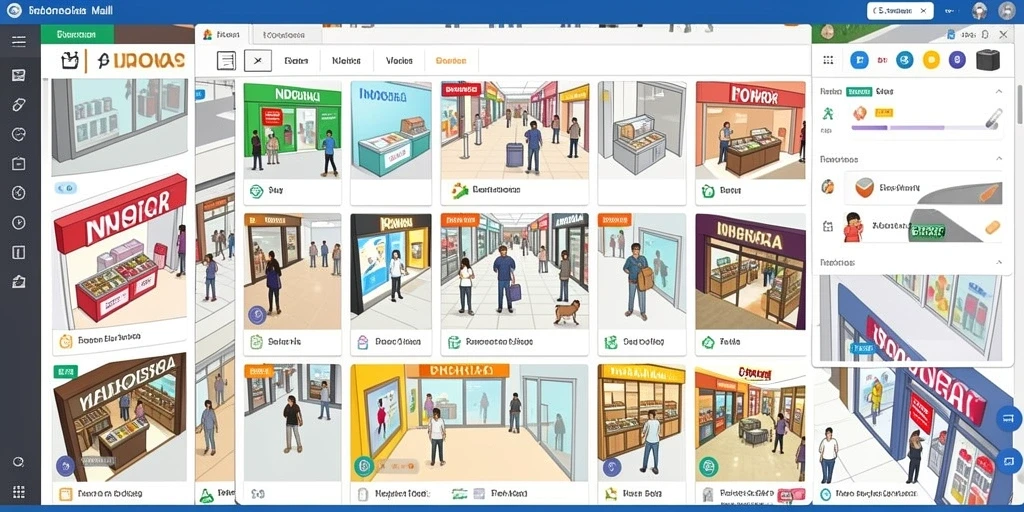Click the clock icon in left sidebar

click(x=18, y=223)
